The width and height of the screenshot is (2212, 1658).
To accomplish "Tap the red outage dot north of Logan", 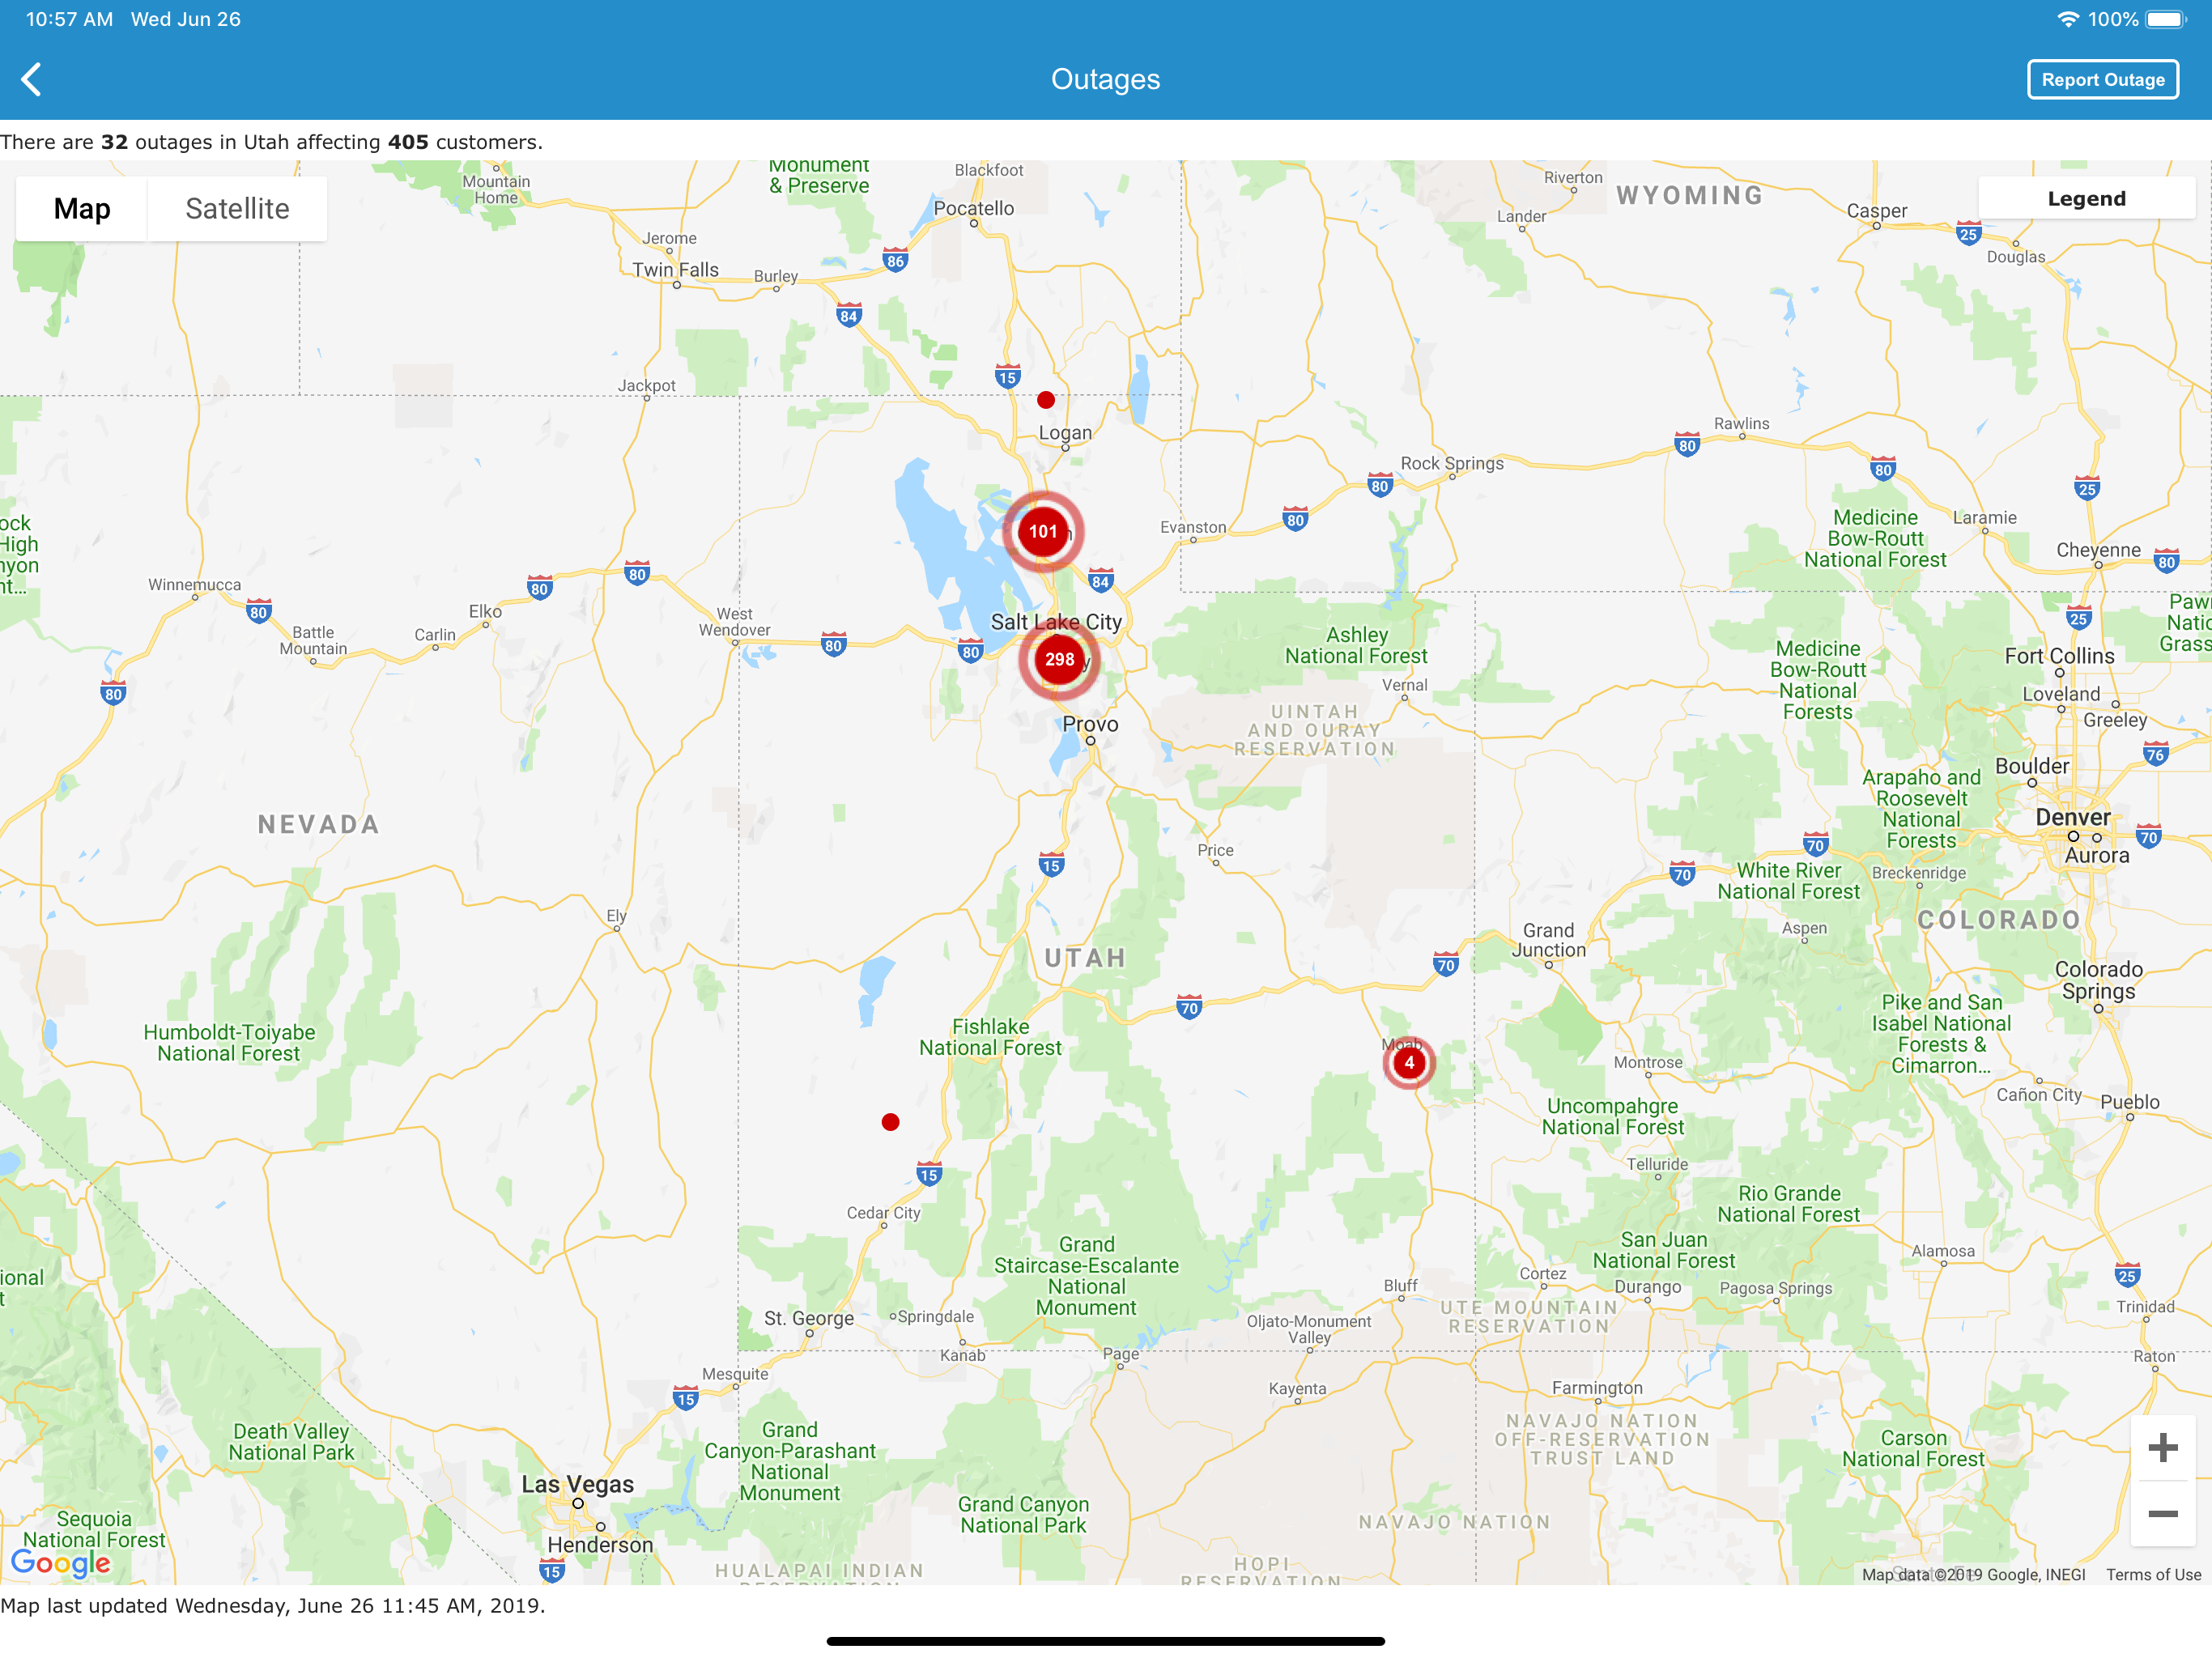I will coord(1045,400).
